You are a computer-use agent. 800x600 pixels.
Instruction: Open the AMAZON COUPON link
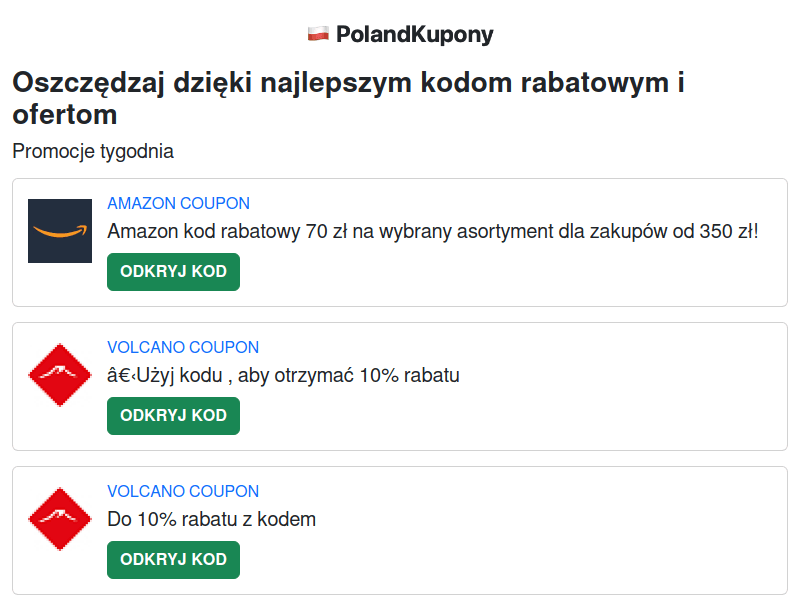pos(178,203)
